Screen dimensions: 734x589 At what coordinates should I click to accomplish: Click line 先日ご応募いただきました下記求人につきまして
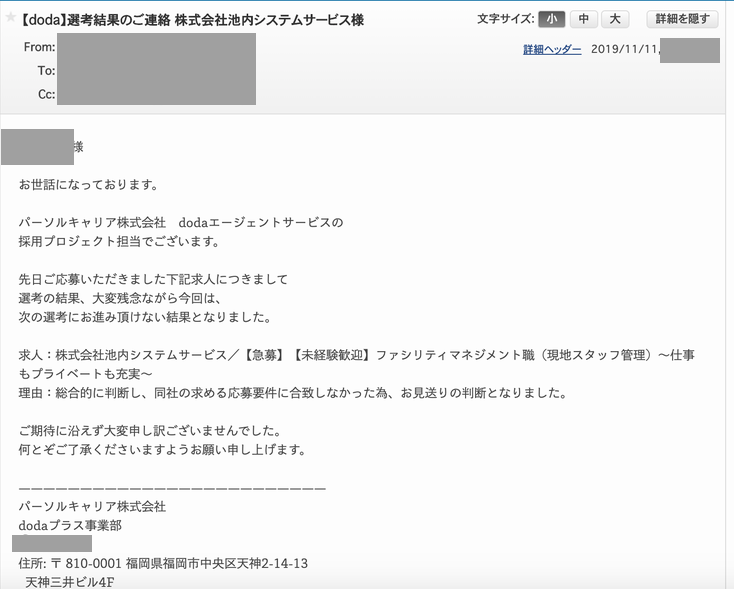pyautogui.click(x=154, y=280)
